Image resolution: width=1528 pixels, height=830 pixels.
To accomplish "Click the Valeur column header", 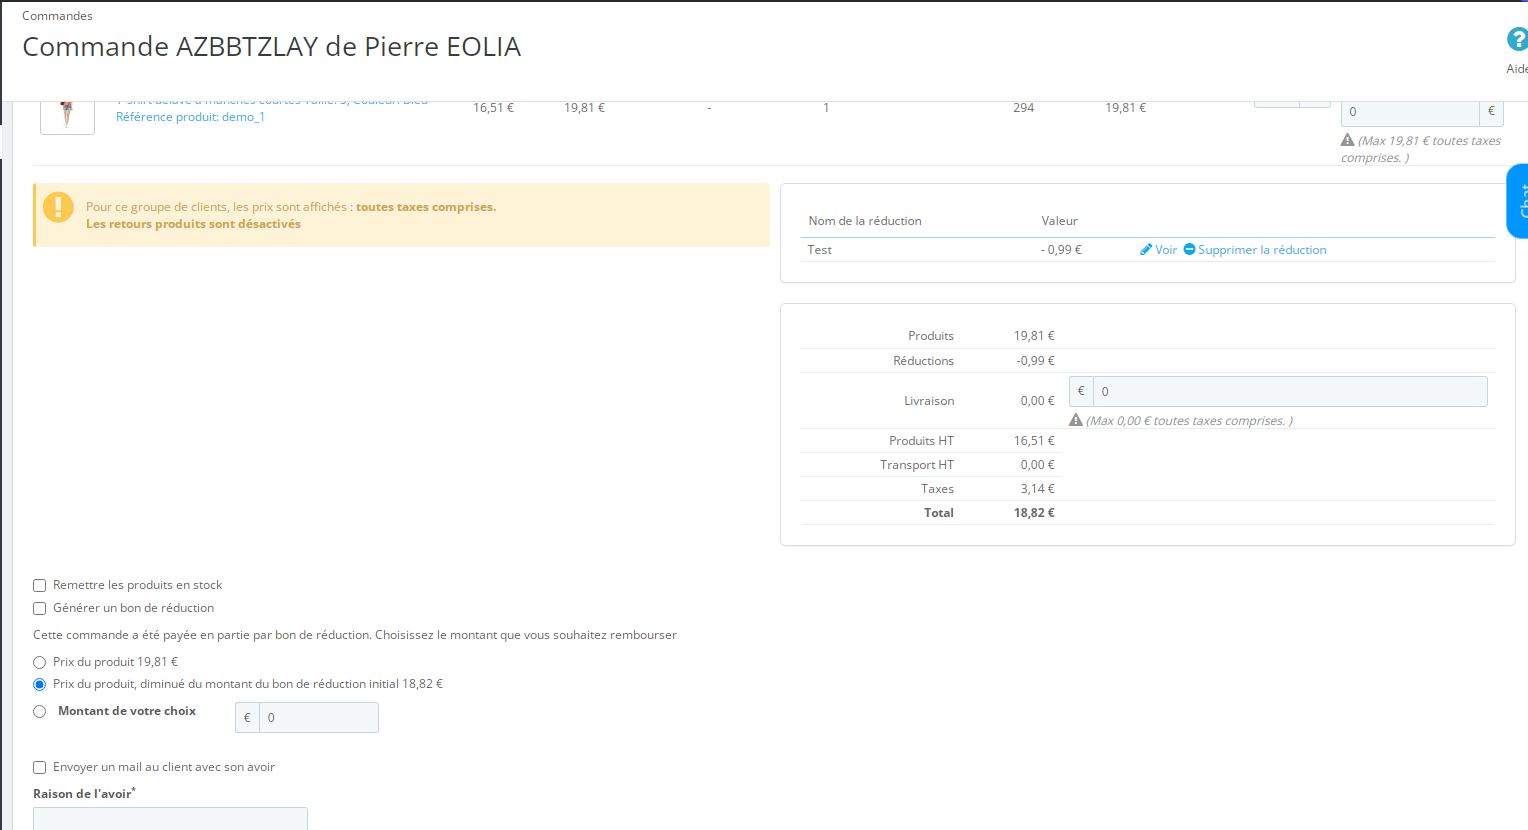I will (1060, 221).
